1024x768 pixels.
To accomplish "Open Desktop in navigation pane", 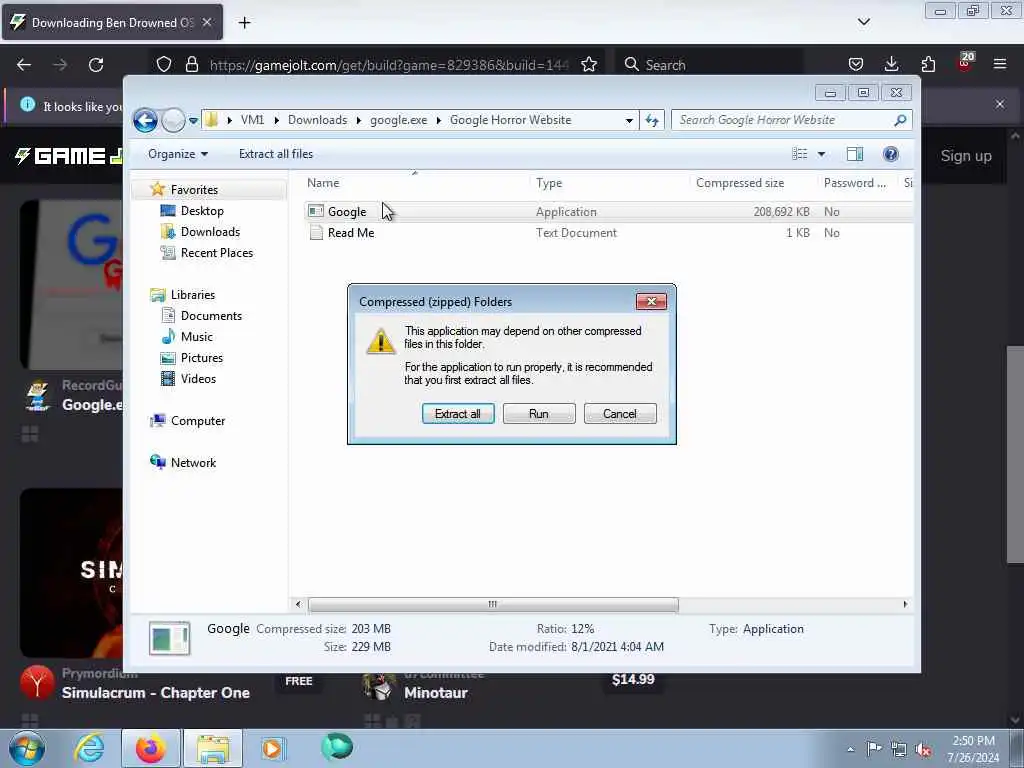I will tap(202, 211).
